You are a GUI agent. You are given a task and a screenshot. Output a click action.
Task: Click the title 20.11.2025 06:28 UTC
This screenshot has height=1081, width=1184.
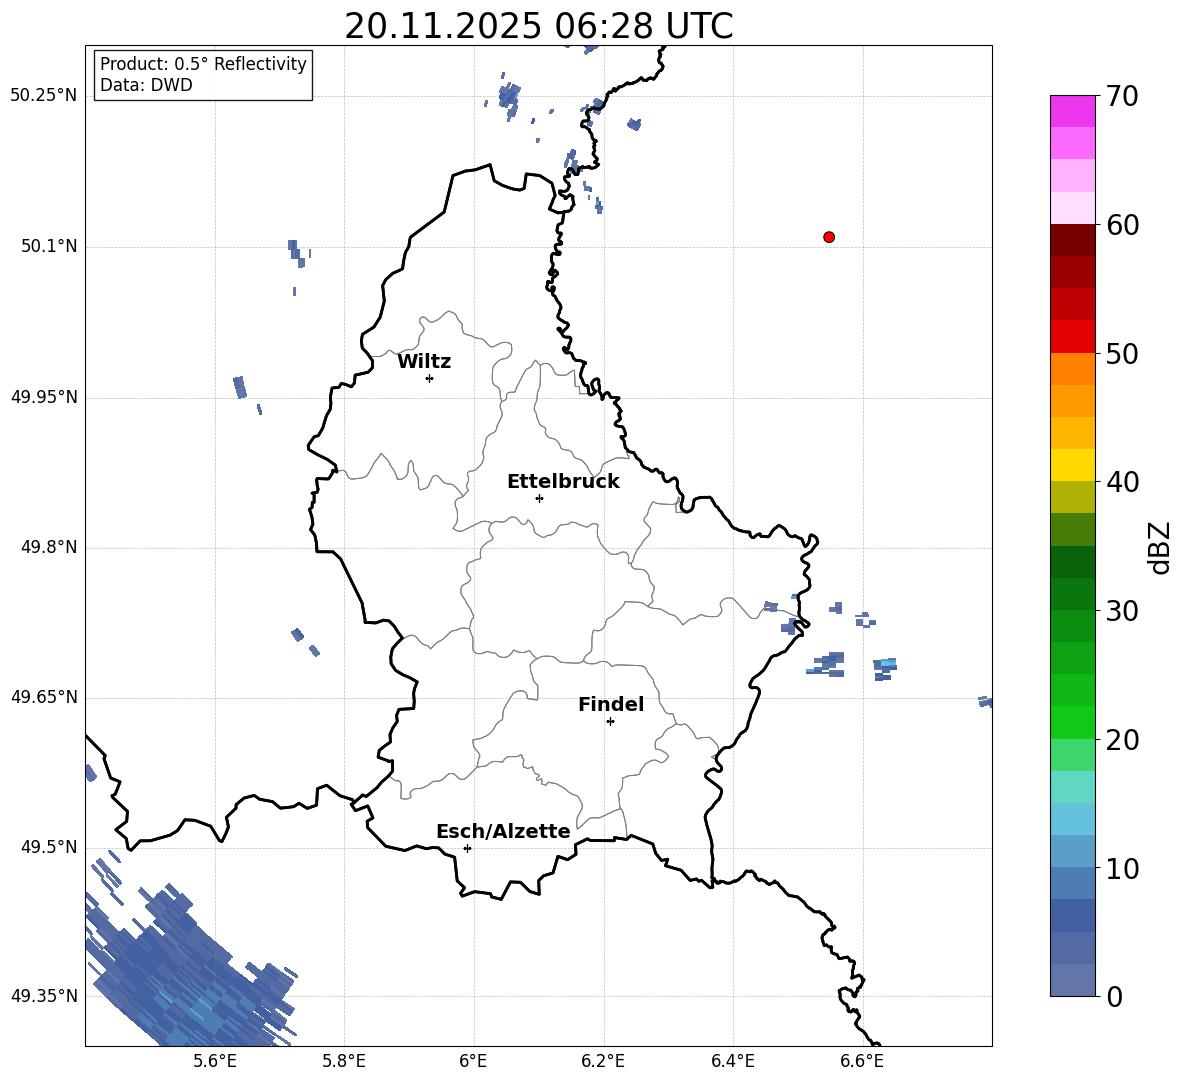coord(538,26)
